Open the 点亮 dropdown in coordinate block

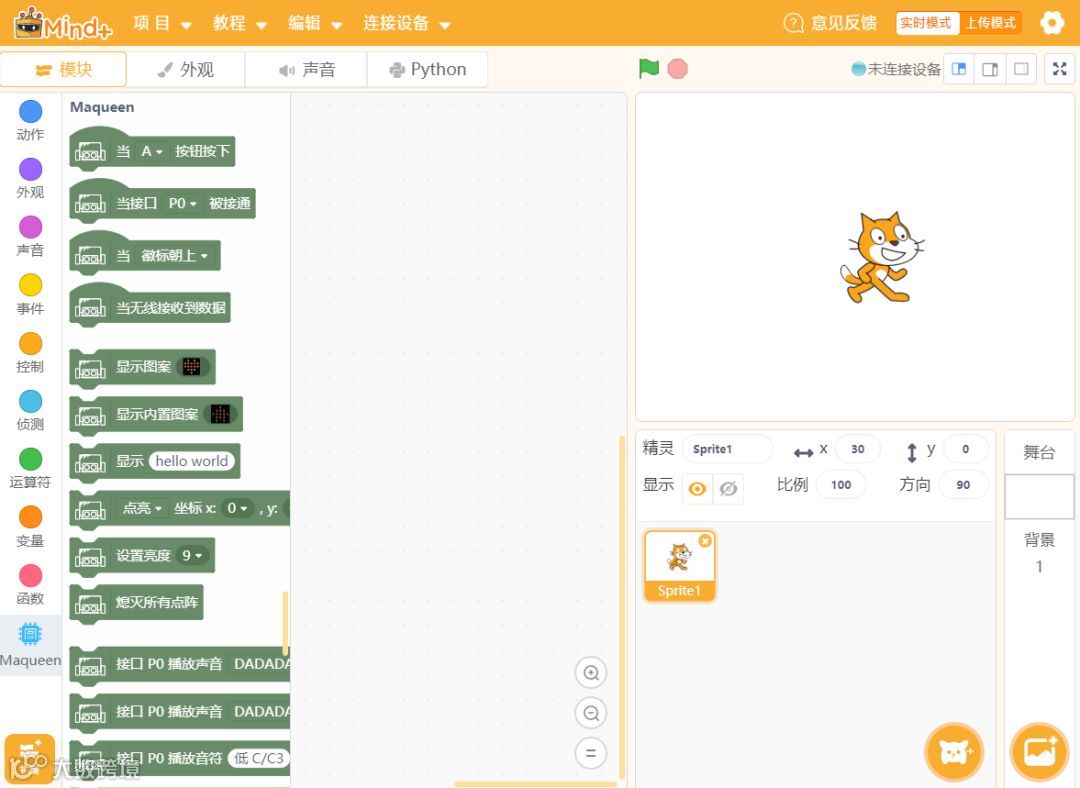tap(142, 508)
